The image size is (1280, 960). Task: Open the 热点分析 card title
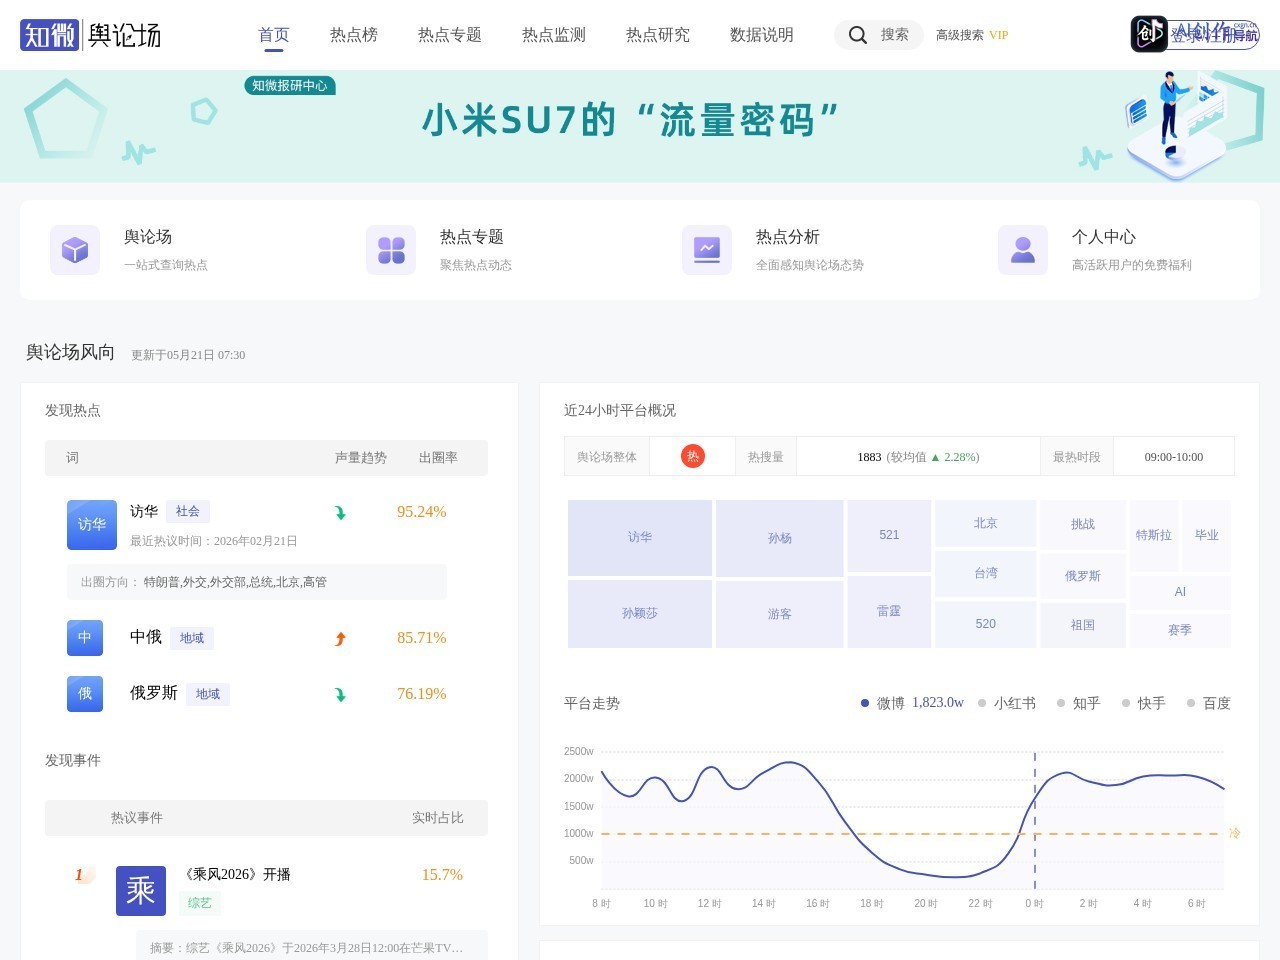788,237
